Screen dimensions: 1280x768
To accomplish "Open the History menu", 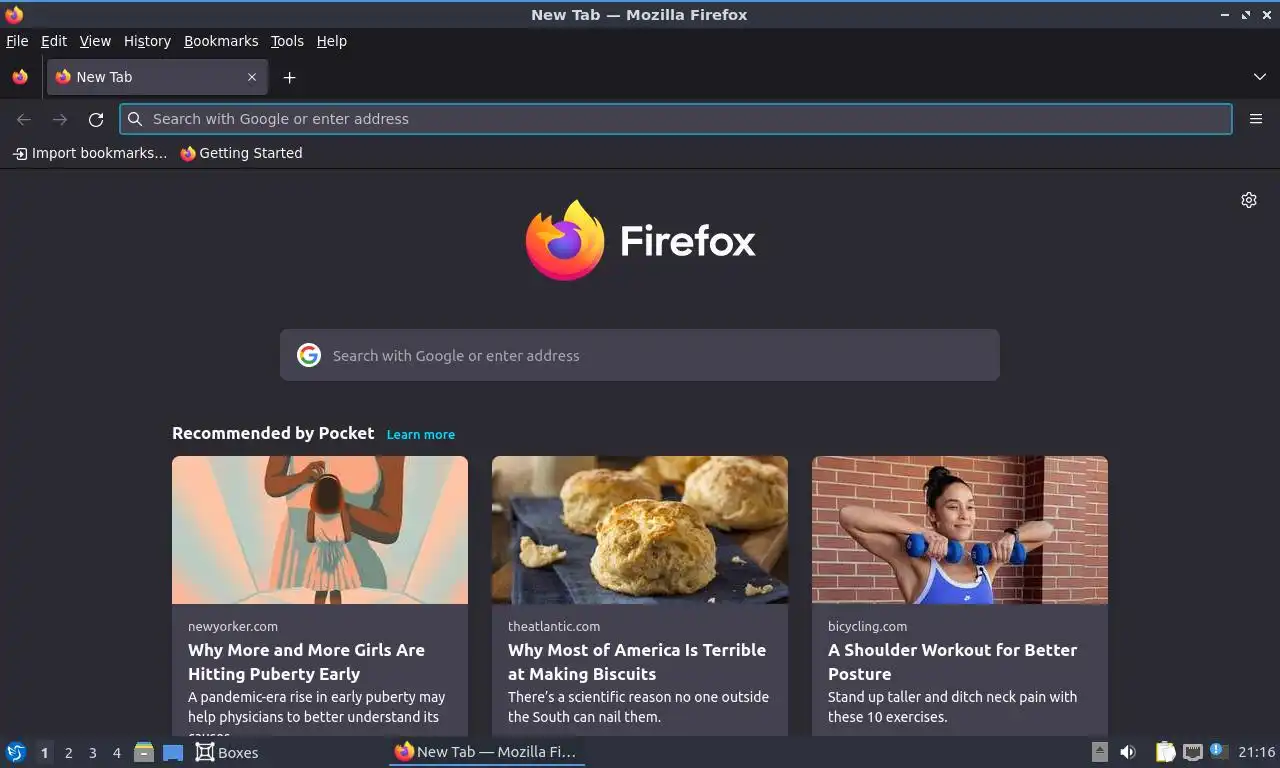I will coord(147,41).
